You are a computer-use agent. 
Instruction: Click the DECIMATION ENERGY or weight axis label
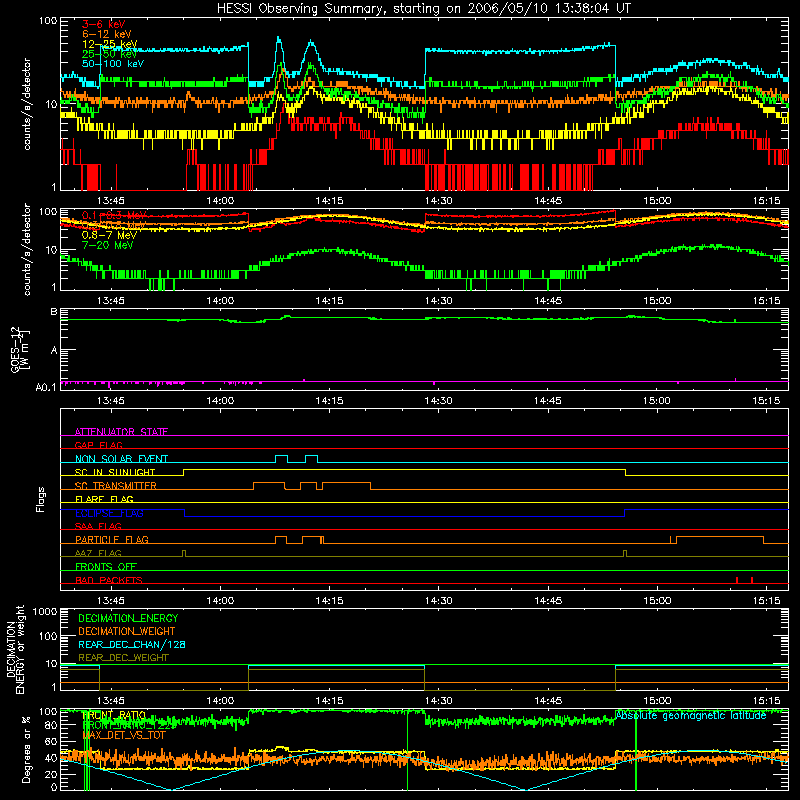click(x=16, y=649)
